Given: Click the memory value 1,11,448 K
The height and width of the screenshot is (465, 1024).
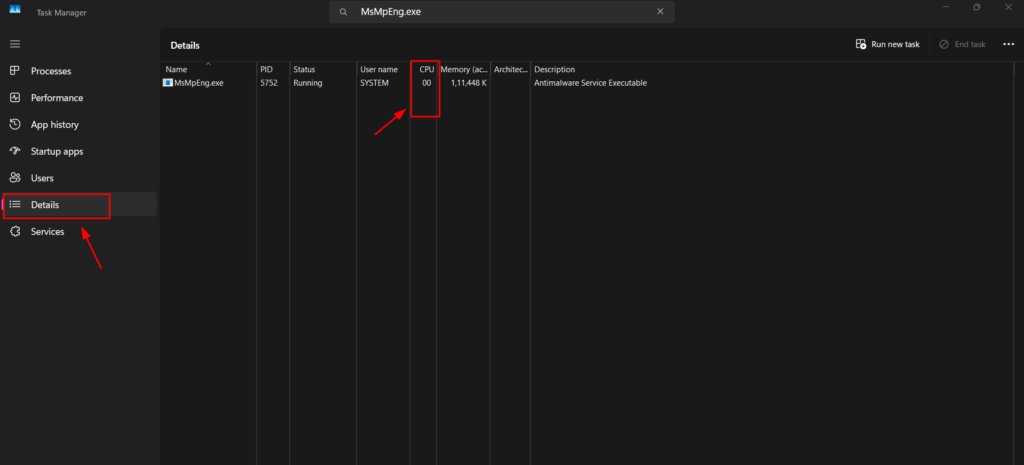Looking at the screenshot, I should [x=468, y=83].
